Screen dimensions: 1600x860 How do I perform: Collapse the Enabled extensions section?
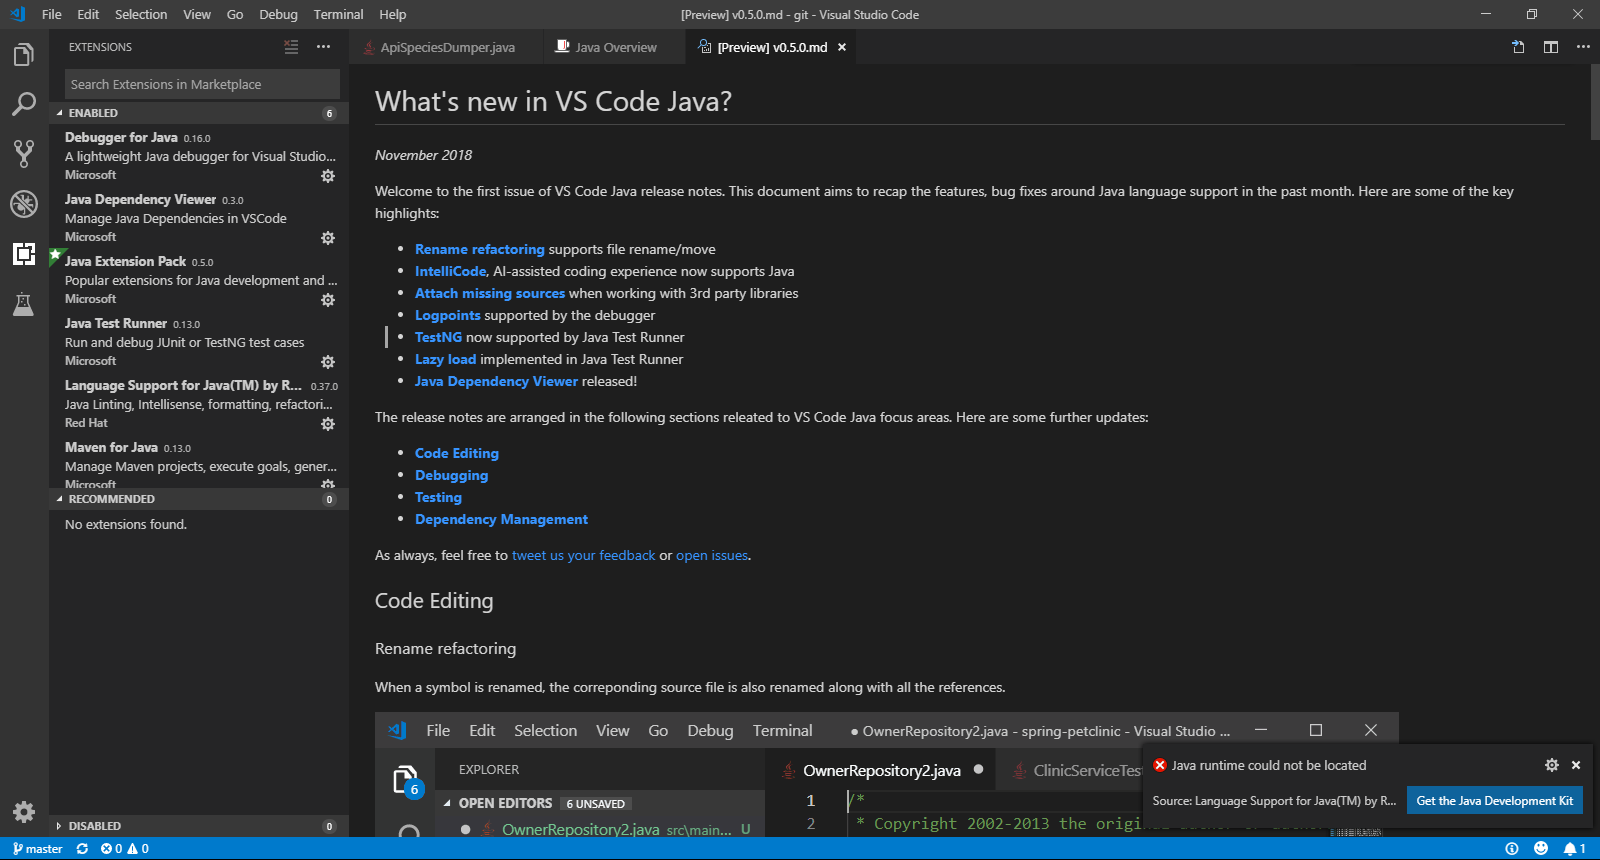click(199, 113)
